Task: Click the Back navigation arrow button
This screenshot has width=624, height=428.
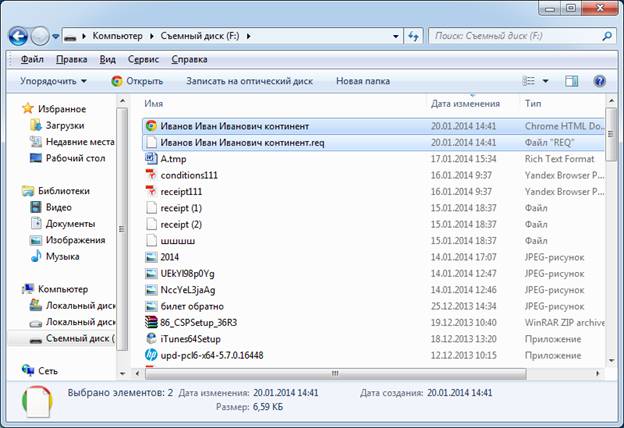Action: (18, 36)
